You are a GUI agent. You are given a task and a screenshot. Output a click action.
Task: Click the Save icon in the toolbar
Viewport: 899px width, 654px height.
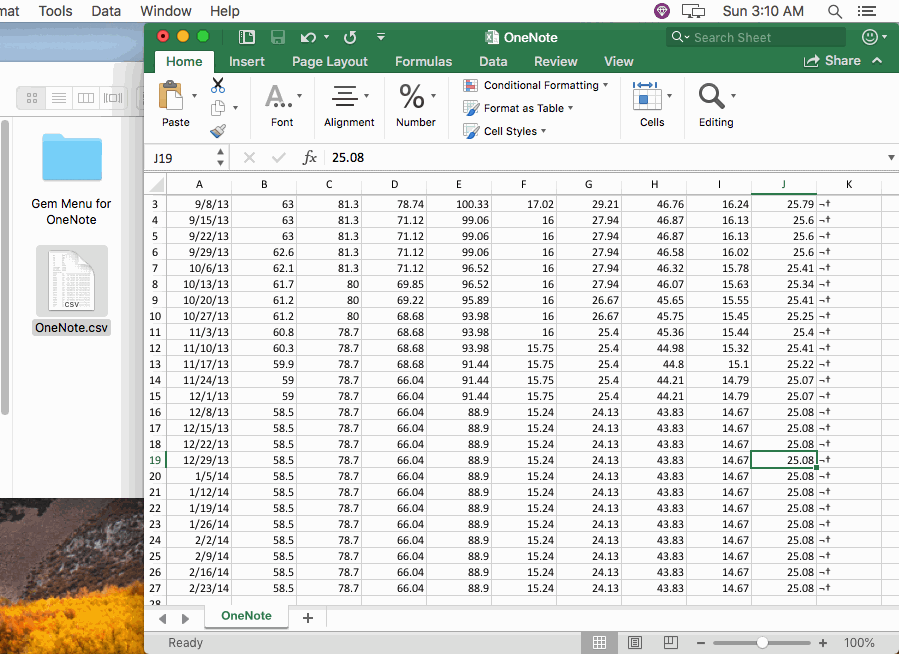277,36
